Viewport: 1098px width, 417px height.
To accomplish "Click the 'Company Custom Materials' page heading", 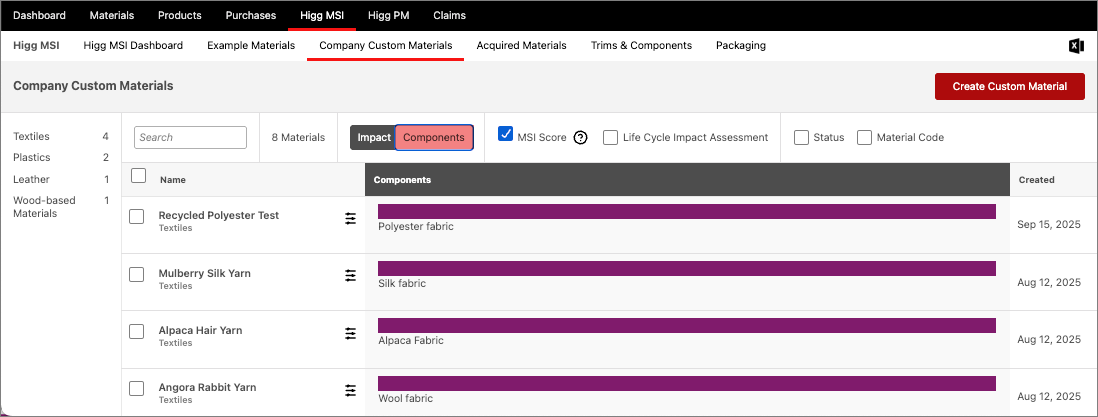I will click(x=93, y=86).
